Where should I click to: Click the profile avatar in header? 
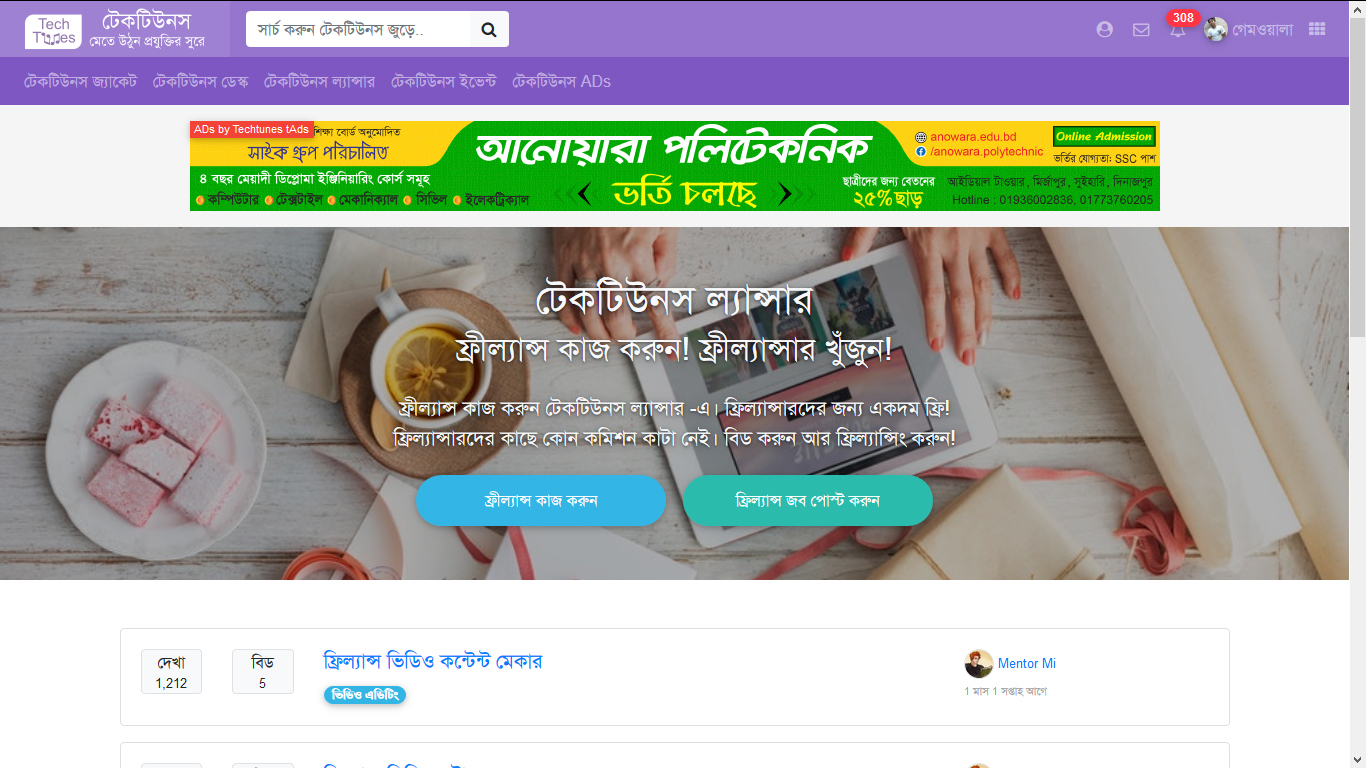pyautogui.click(x=1215, y=30)
